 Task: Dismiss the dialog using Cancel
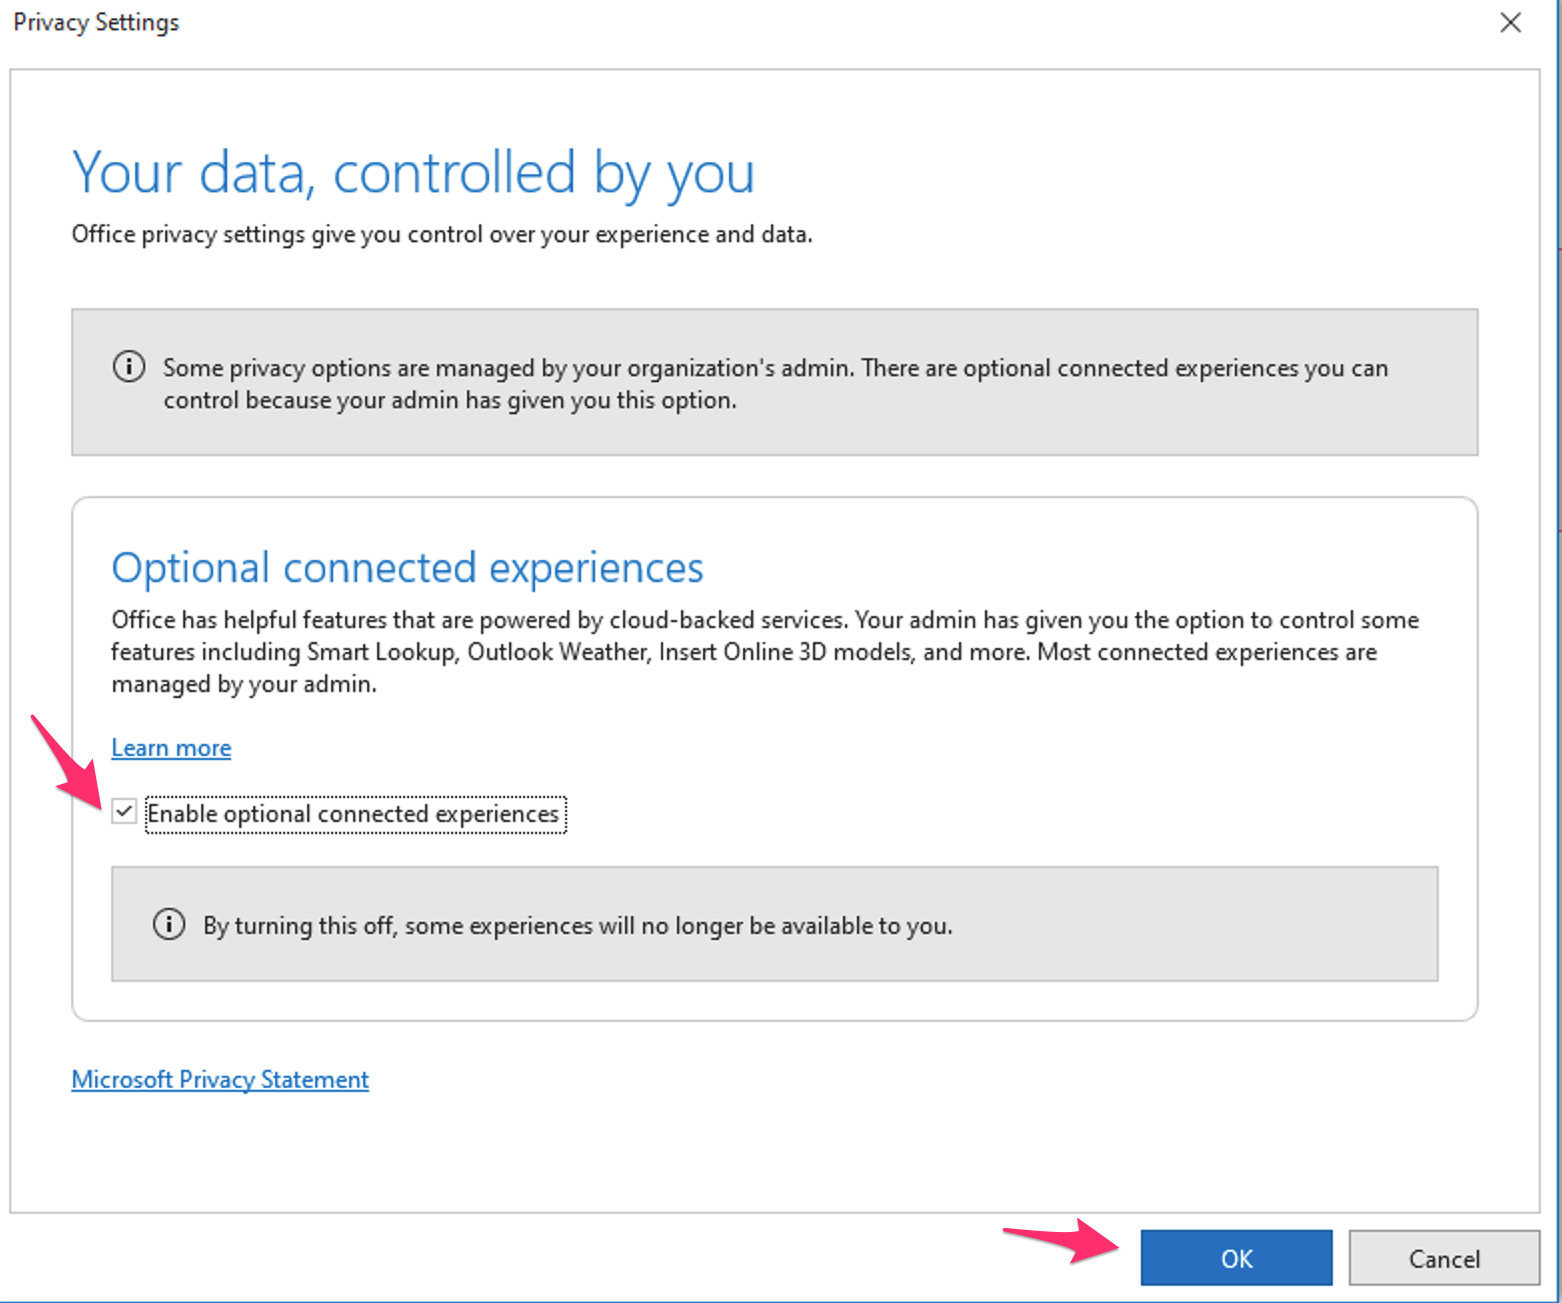(1444, 1258)
